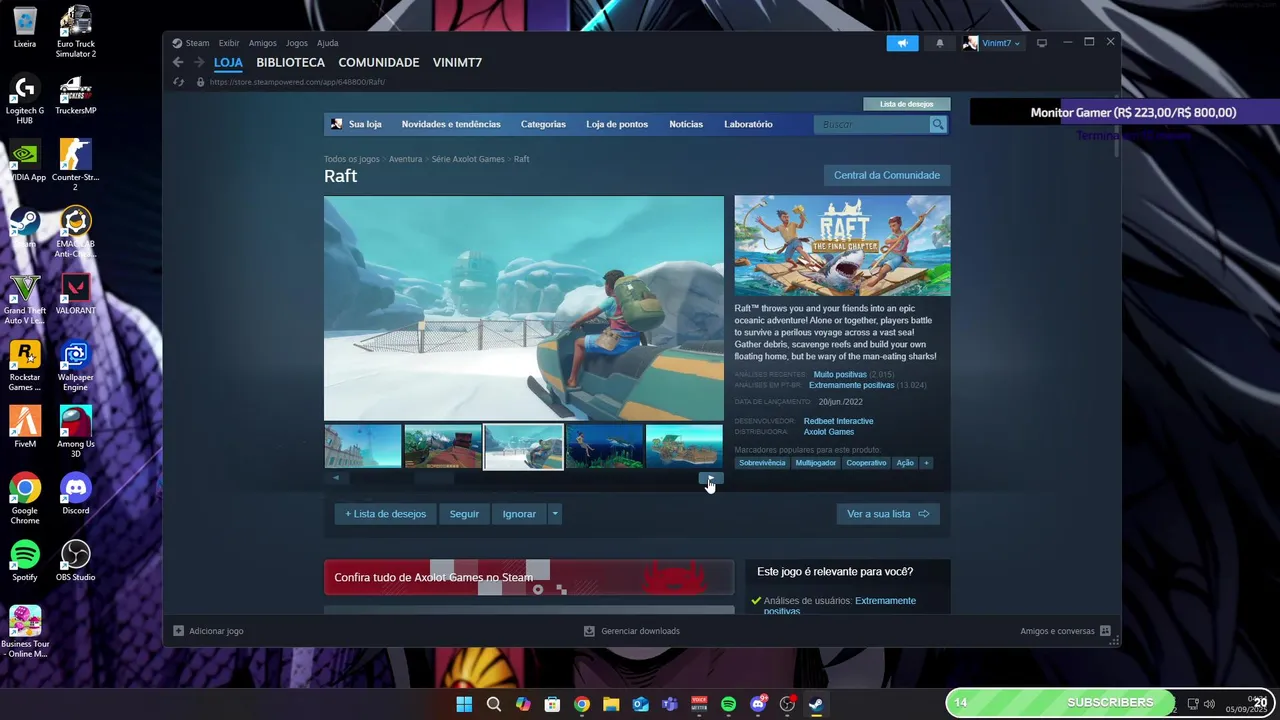Open Discord desktop shortcut
1280x720 pixels.
(x=76, y=495)
